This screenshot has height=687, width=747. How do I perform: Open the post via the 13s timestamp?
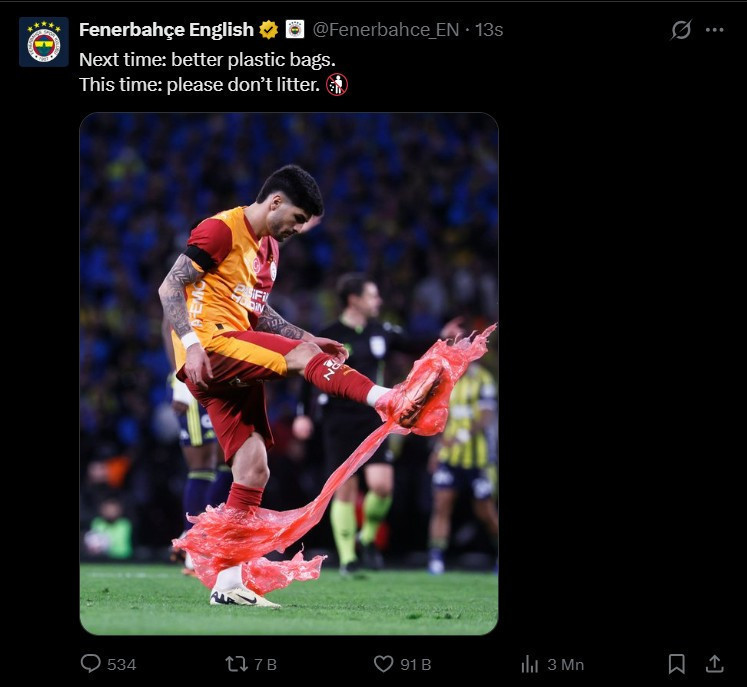click(x=489, y=30)
